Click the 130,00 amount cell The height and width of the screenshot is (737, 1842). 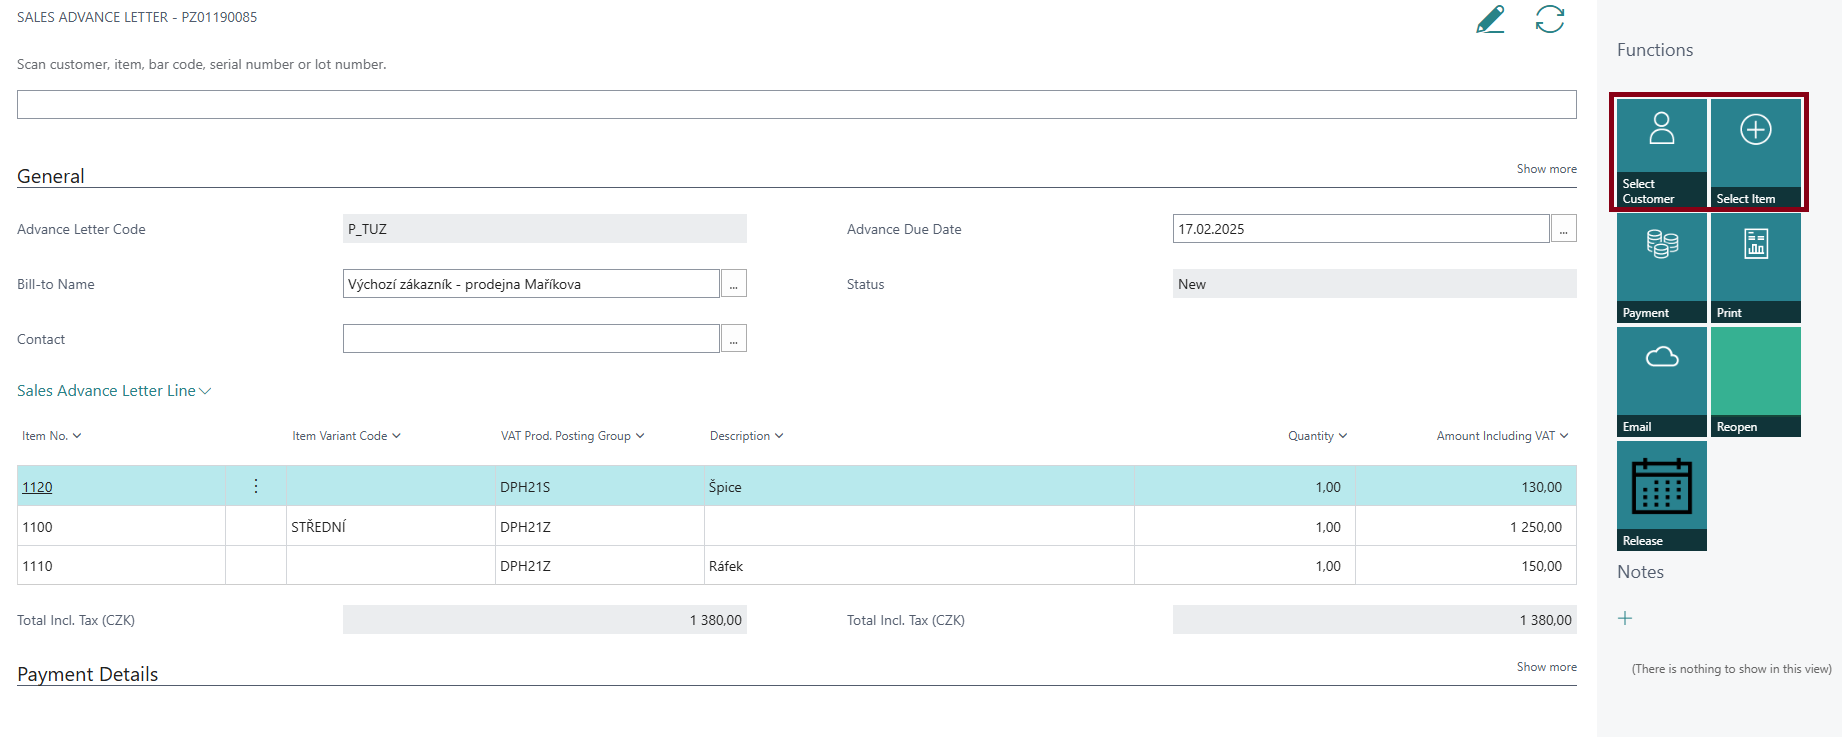point(1465,486)
